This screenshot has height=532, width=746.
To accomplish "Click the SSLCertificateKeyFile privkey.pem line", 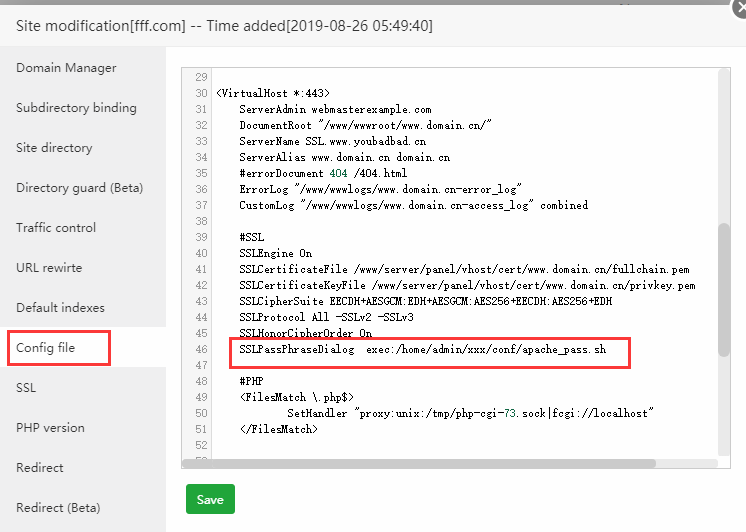I will 467,286.
